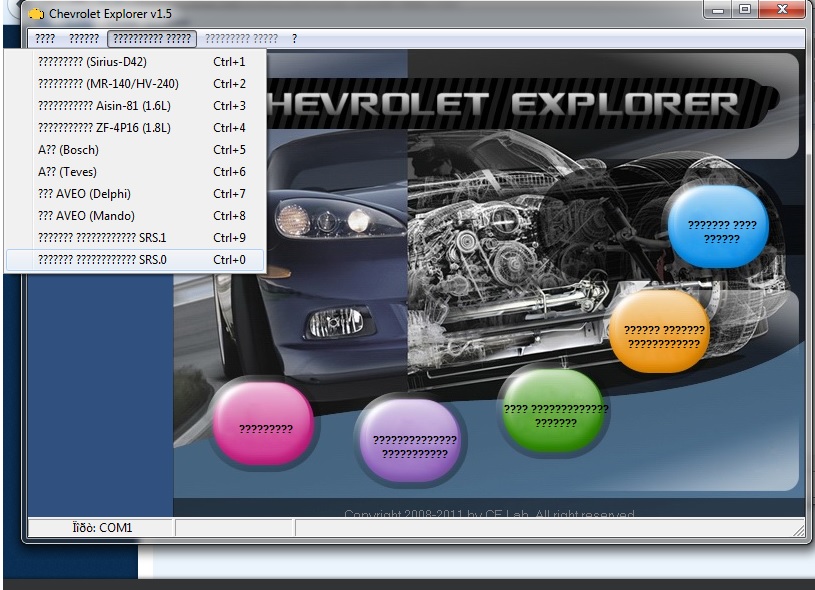
Task: Close the Chevrolet Explorer window
Action: tap(782, 10)
